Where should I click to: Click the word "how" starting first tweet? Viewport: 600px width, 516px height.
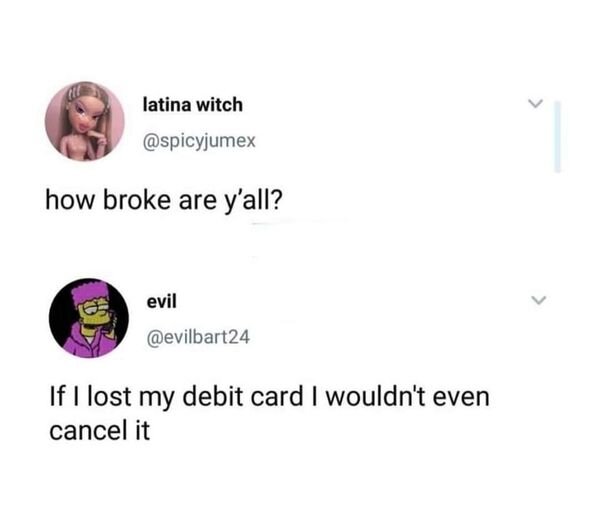[70, 200]
